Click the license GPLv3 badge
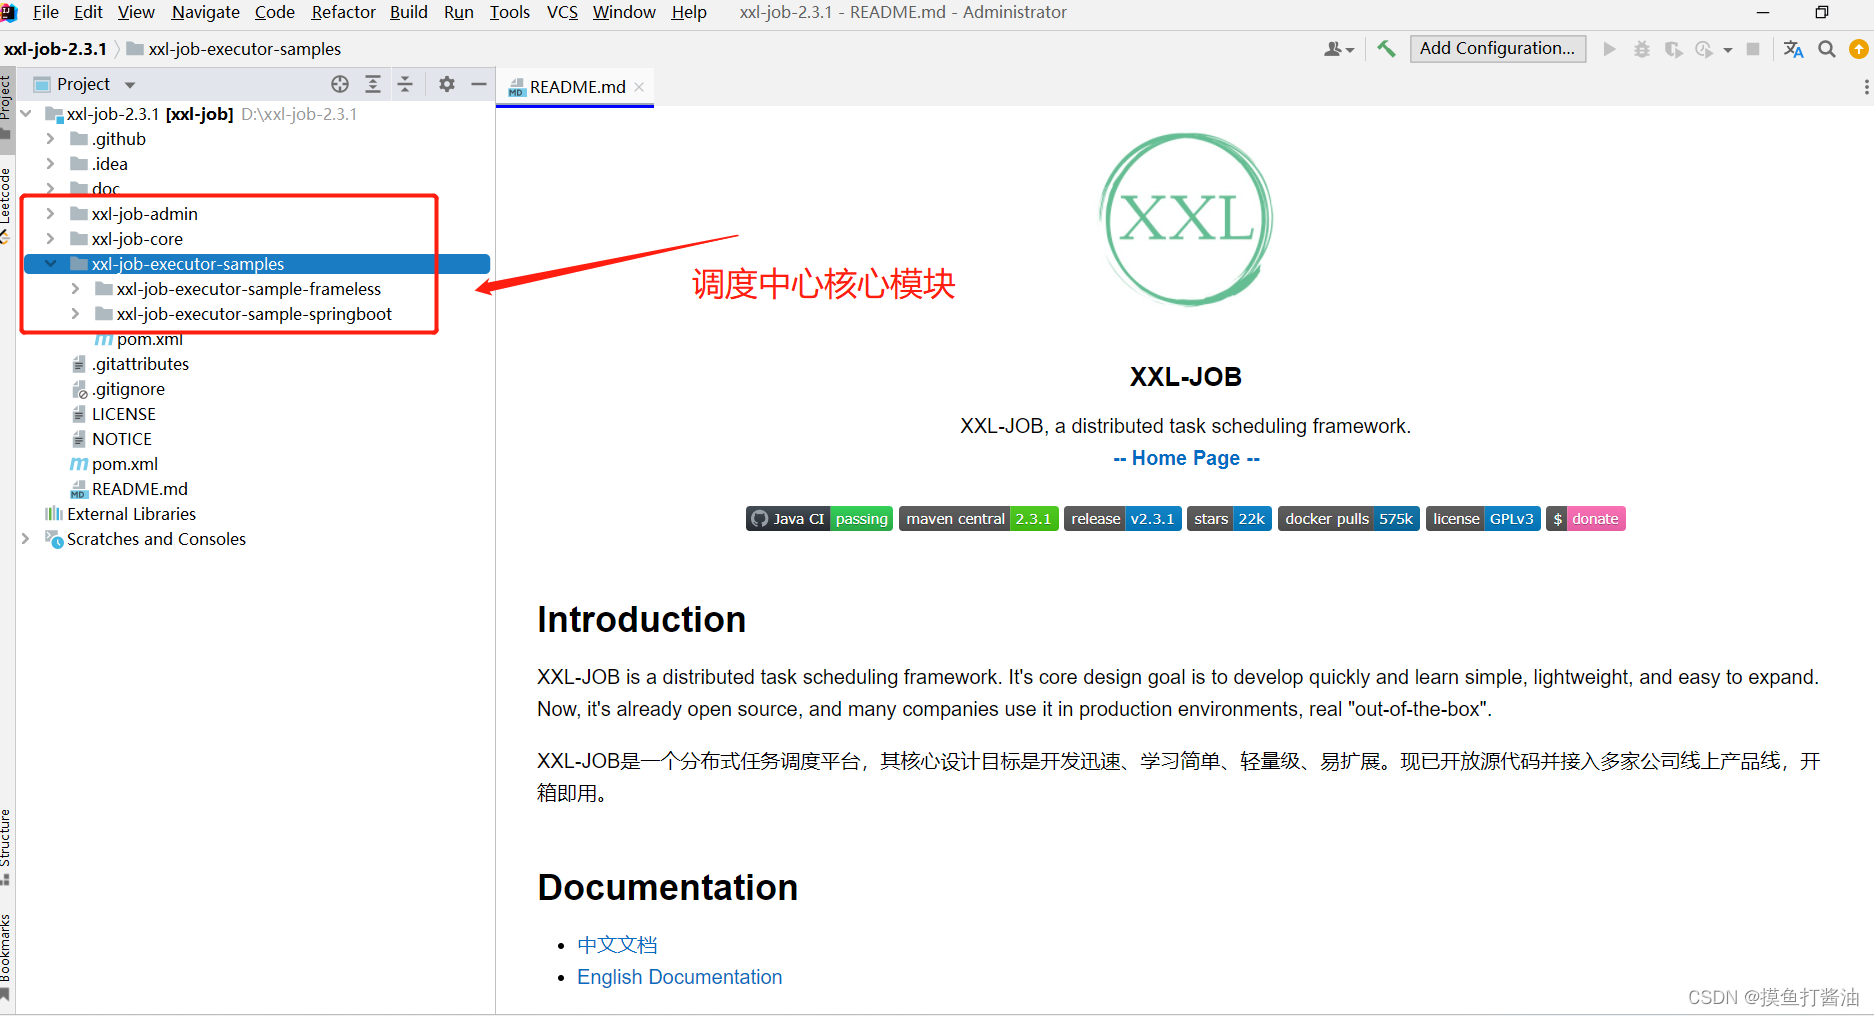Viewport: 1874px width, 1016px height. [1483, 519]
